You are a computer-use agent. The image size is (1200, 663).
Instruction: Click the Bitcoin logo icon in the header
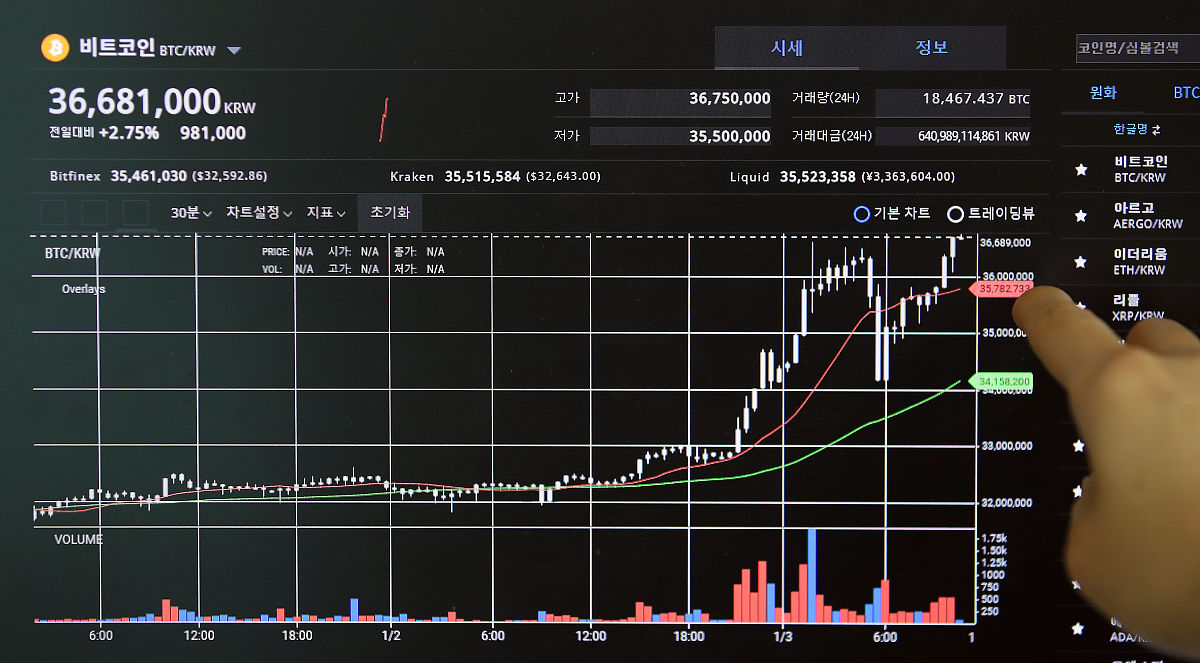[56, 48]
